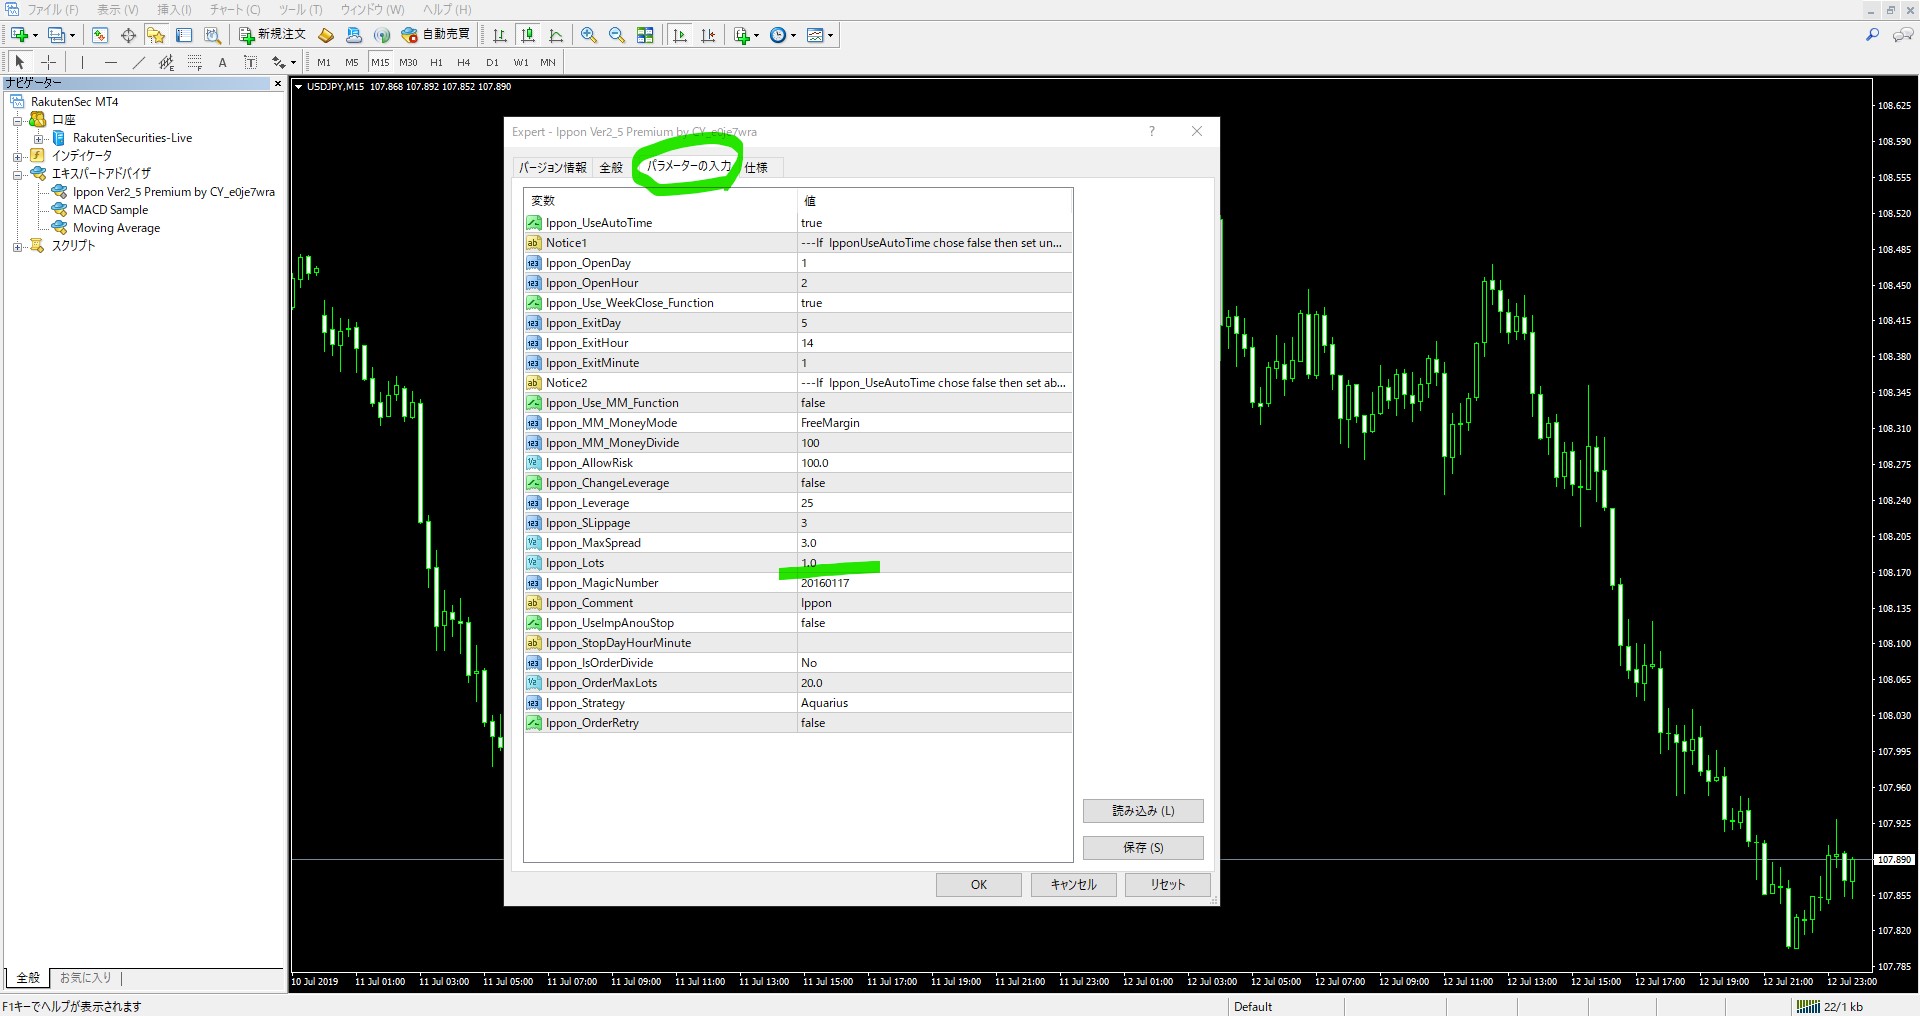The image size is (1920, 1016).
Task: Expand the New Chart dropdown arrow
Action: [36, 35]
